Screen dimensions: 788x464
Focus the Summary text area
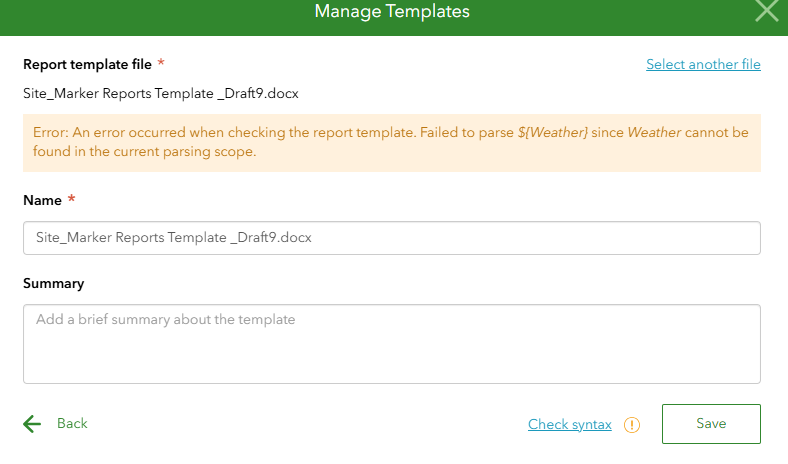click(x=391, y=344)
